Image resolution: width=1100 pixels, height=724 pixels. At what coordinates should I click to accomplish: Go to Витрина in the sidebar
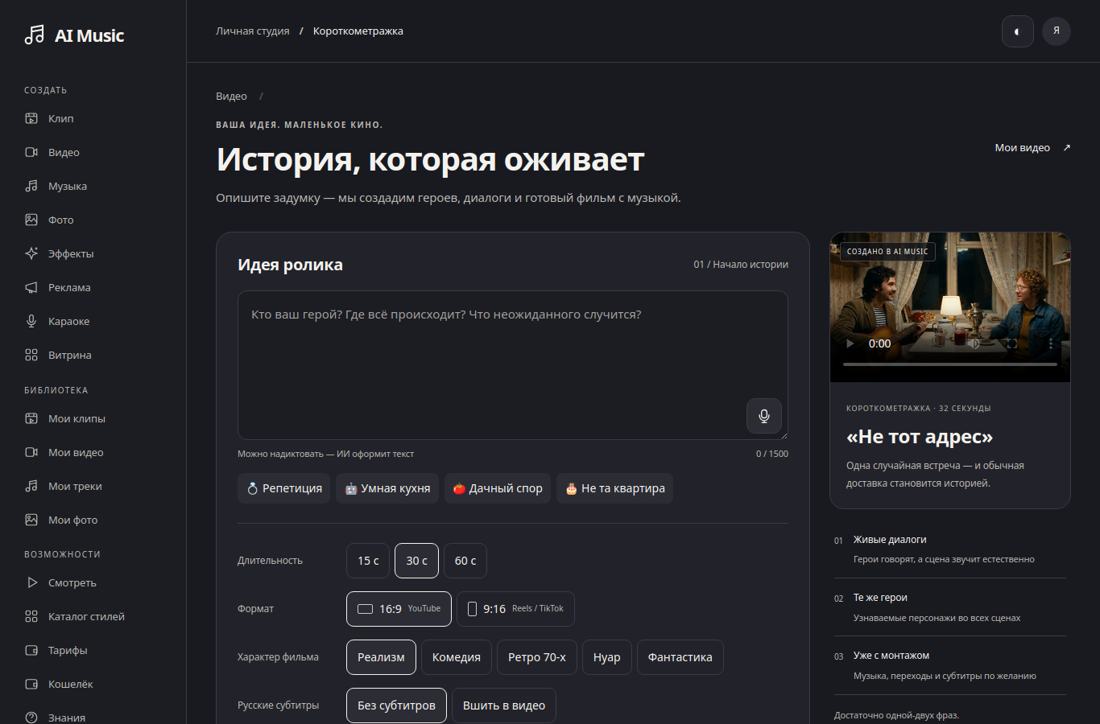tap(58, 355)
